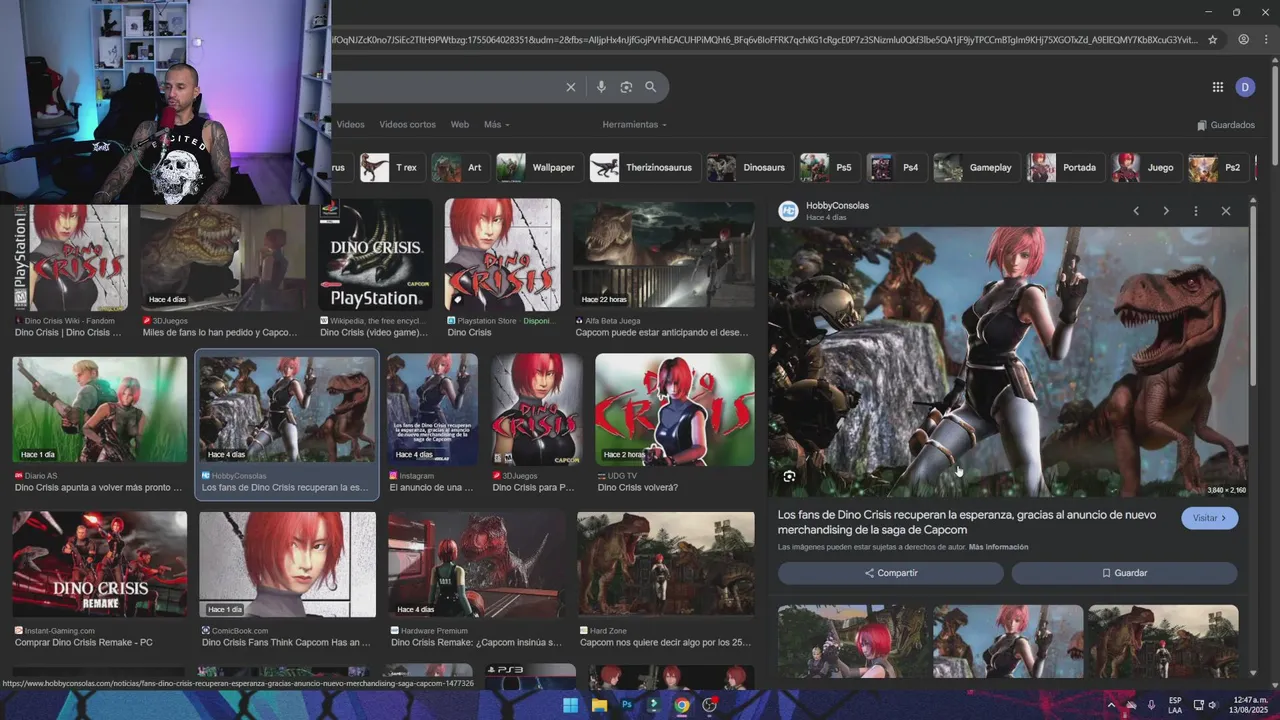Viewport: 1280px width, 720px height.
Task: Open Dino Crisis Wiki Fandom thumbnail
Action: tap(70, 258)
